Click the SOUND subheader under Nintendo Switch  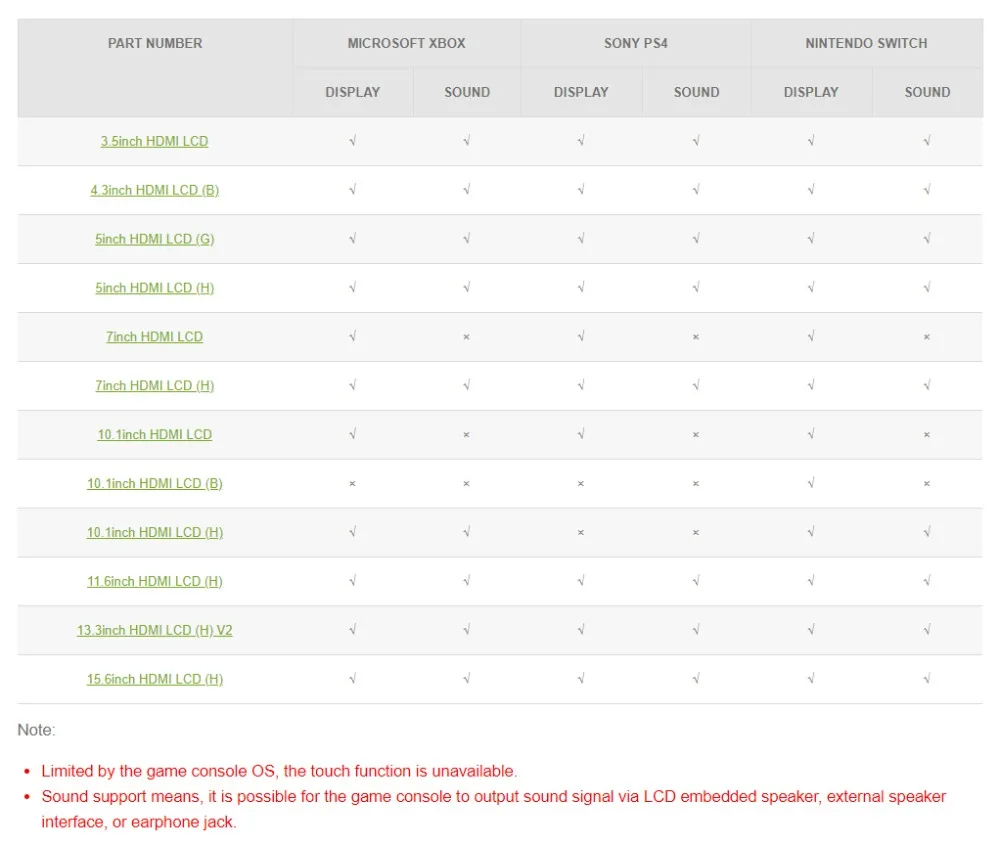(x=927, y=92)
